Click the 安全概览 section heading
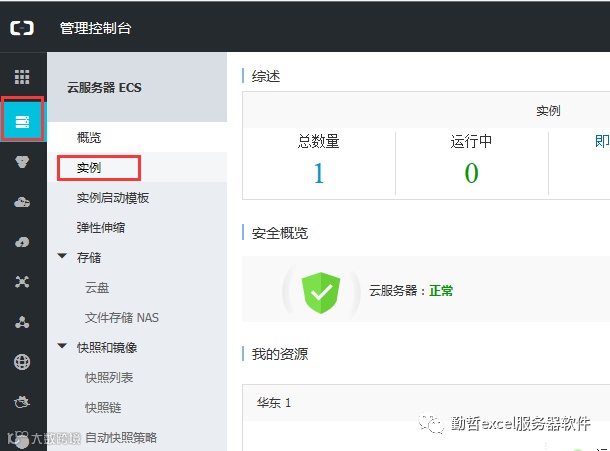Viewport: 610px width, 451px height. coord(280,233)
